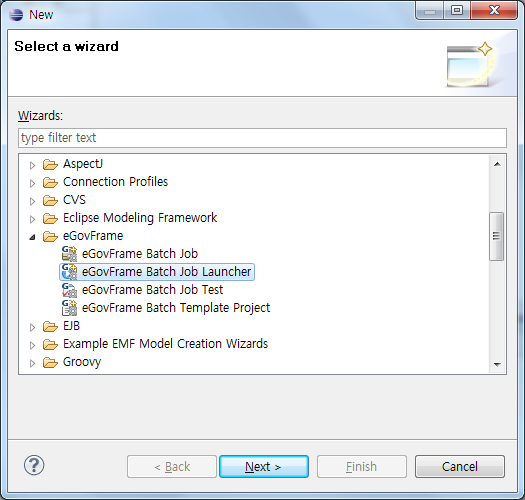This screenshot has width=525, height=500.
Task: Click the wizard list scrollbar thumb
Action: [496, 236]
